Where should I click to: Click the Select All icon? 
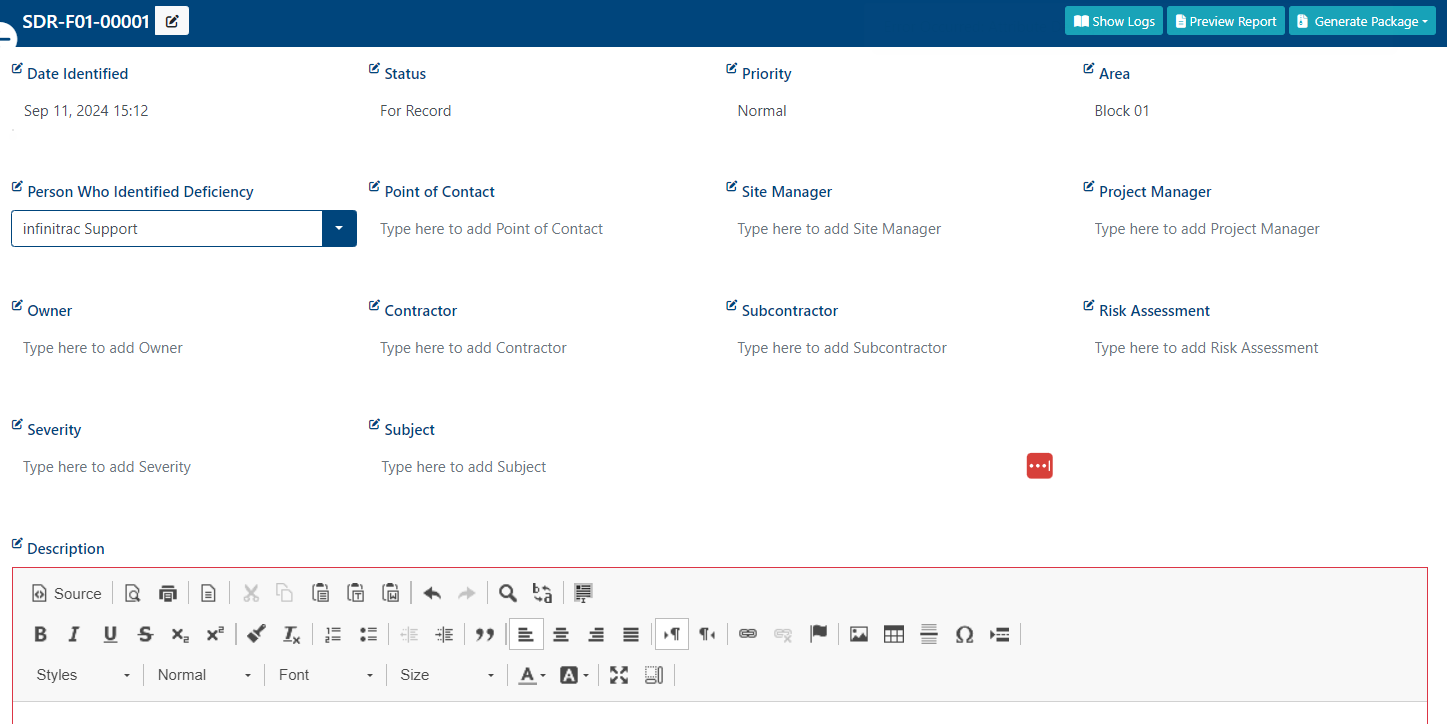point(584,593)
